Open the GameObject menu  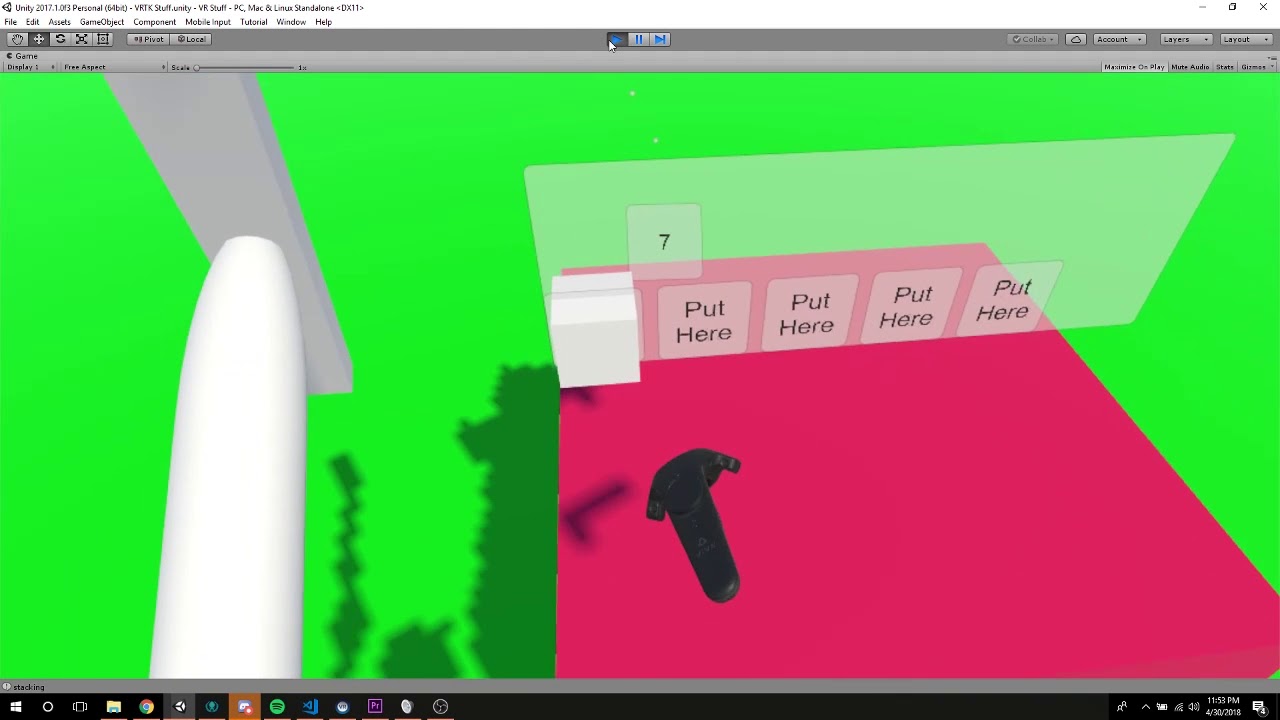coord(102,22)
